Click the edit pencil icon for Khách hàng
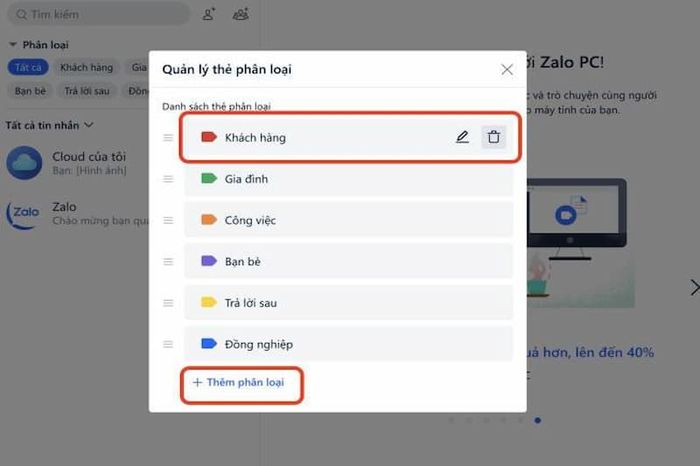Screen dimensions: 700x466 click(x=462, y=137)
